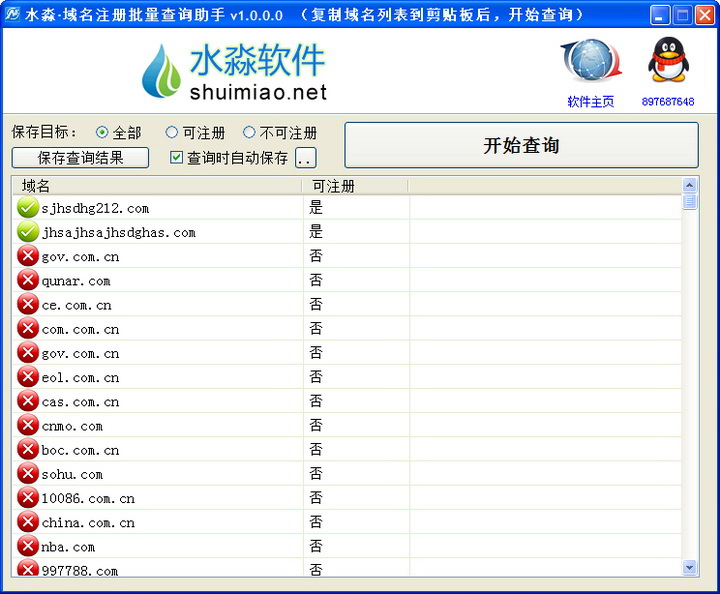
Task: Click 否 value in sohu.com row
Action: point(316,474)
